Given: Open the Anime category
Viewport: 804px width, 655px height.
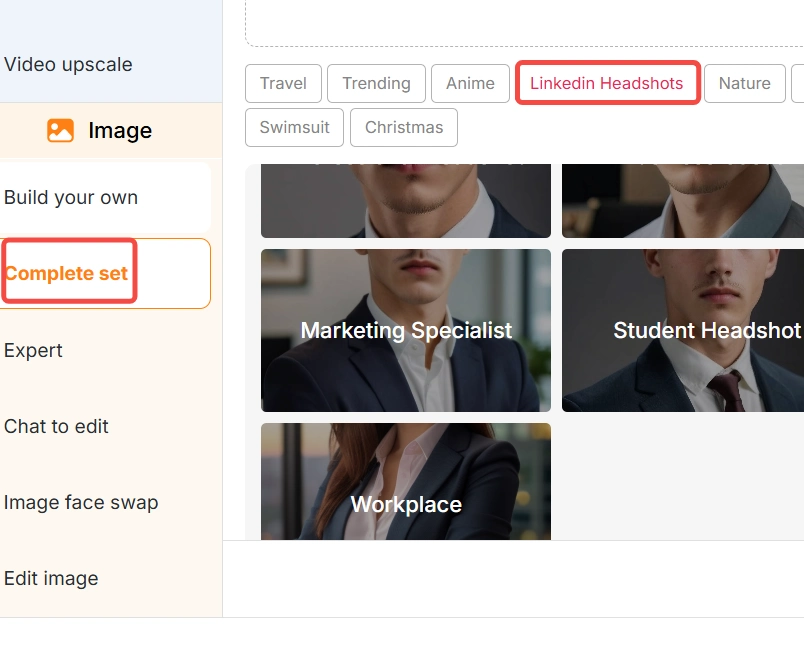Looking at the screenshot, I should (470, 84).
